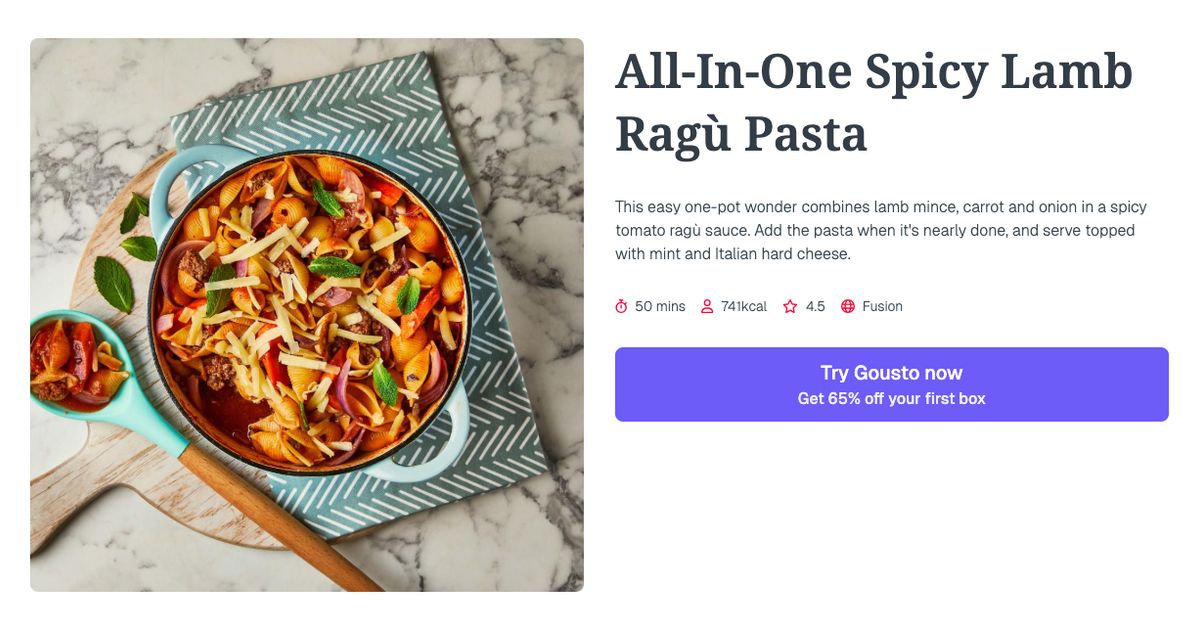Click the star icon beside the 4.5 rating
Viewport: 1200px width, 630px height.
(x=789, y=306)
